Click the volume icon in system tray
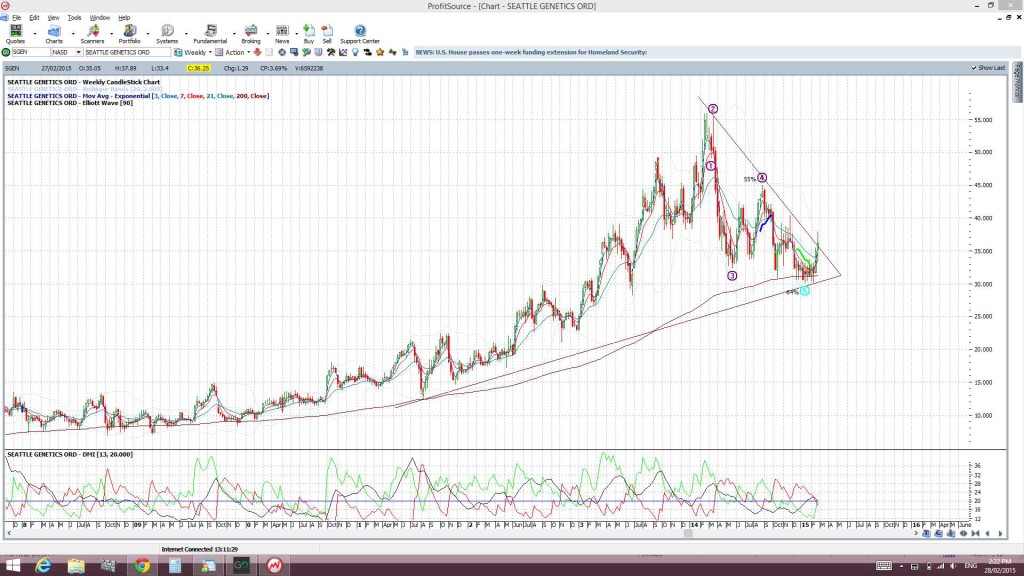Viewport: 1024px width, 576px height. tap(953, 566)
